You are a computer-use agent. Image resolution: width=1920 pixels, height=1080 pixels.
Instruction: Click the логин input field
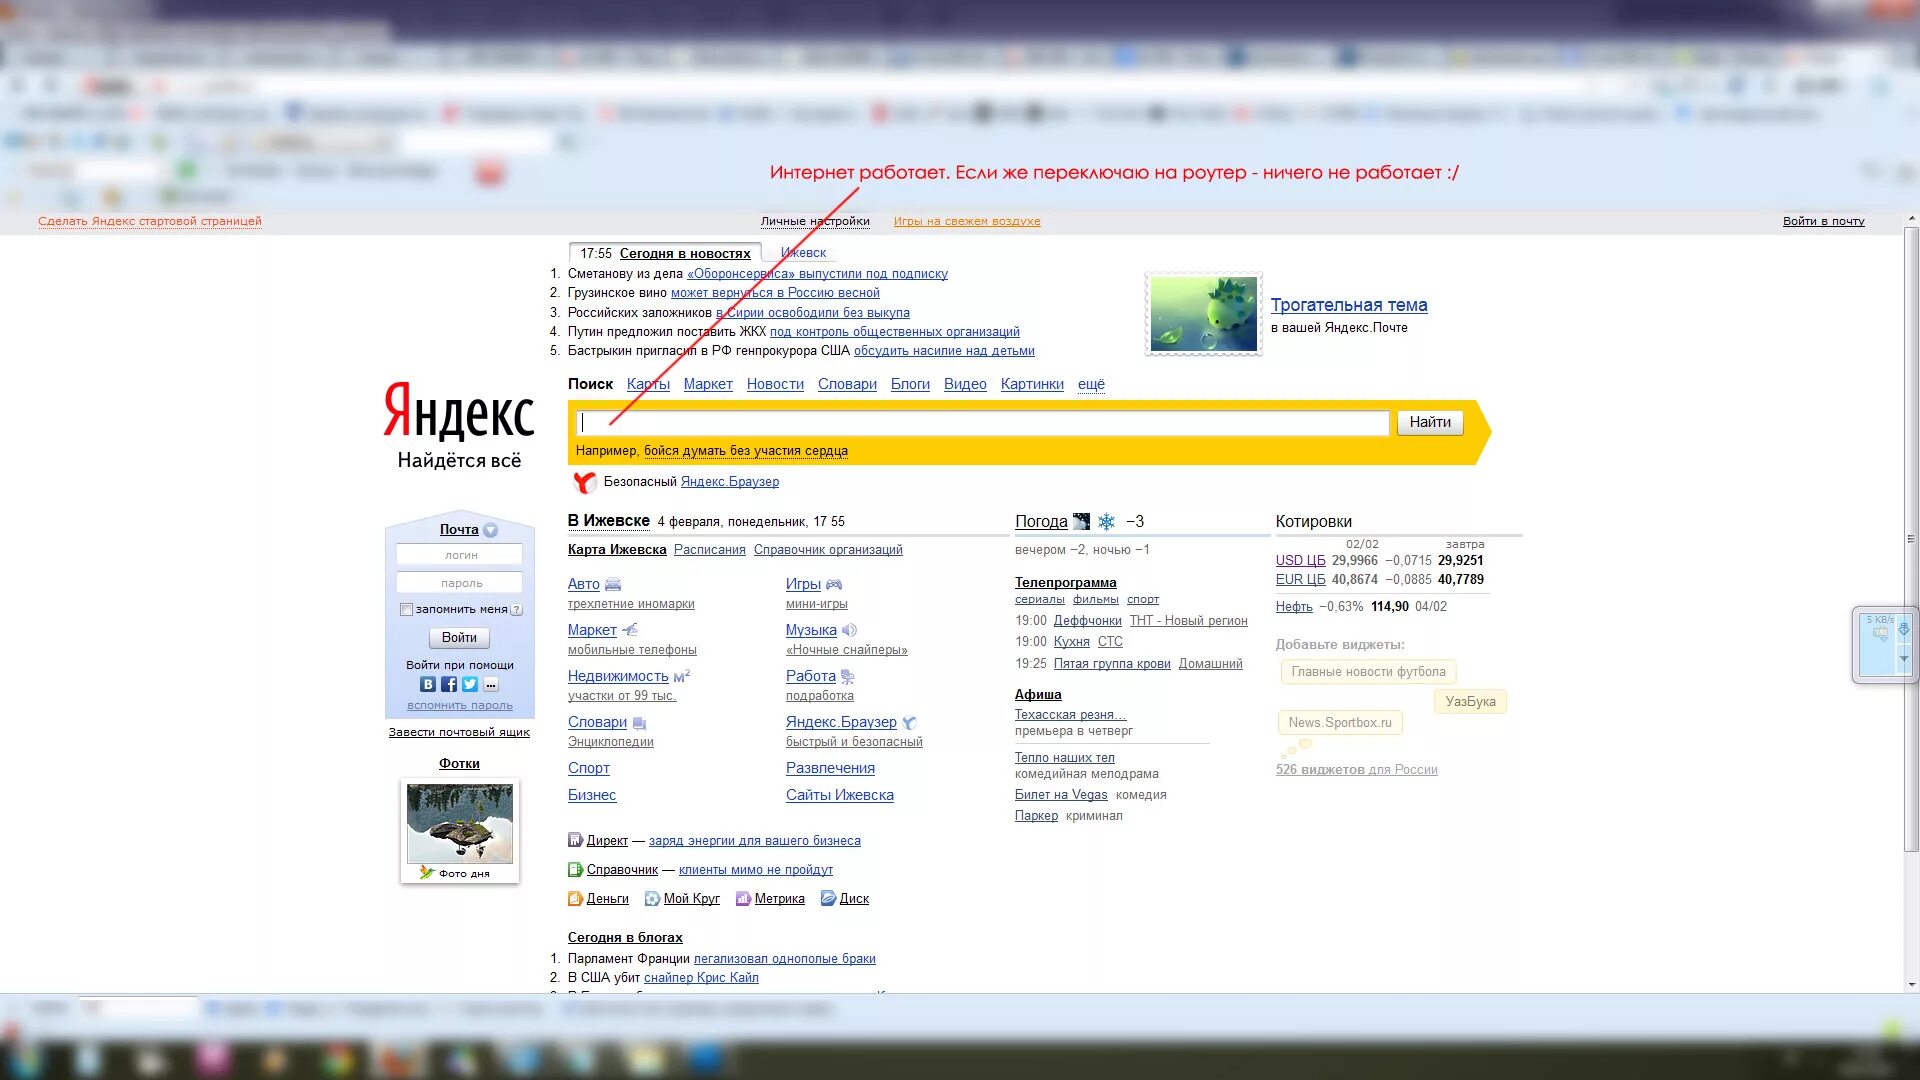tap(459, 555)
